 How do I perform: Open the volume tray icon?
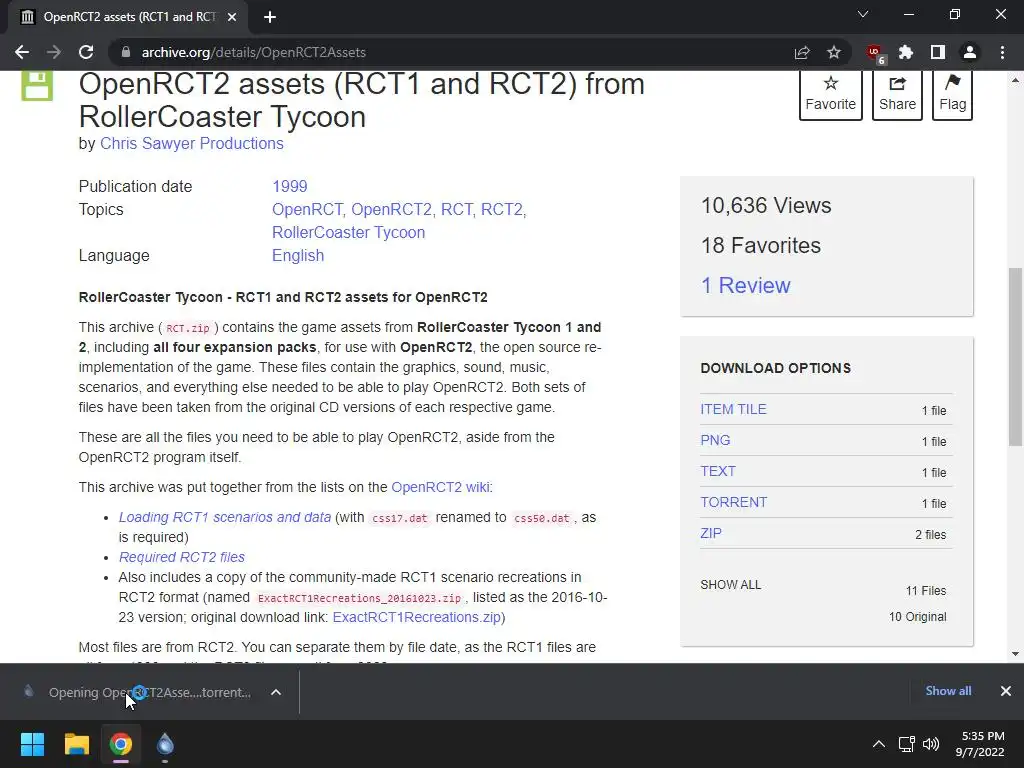click(931, 744)
